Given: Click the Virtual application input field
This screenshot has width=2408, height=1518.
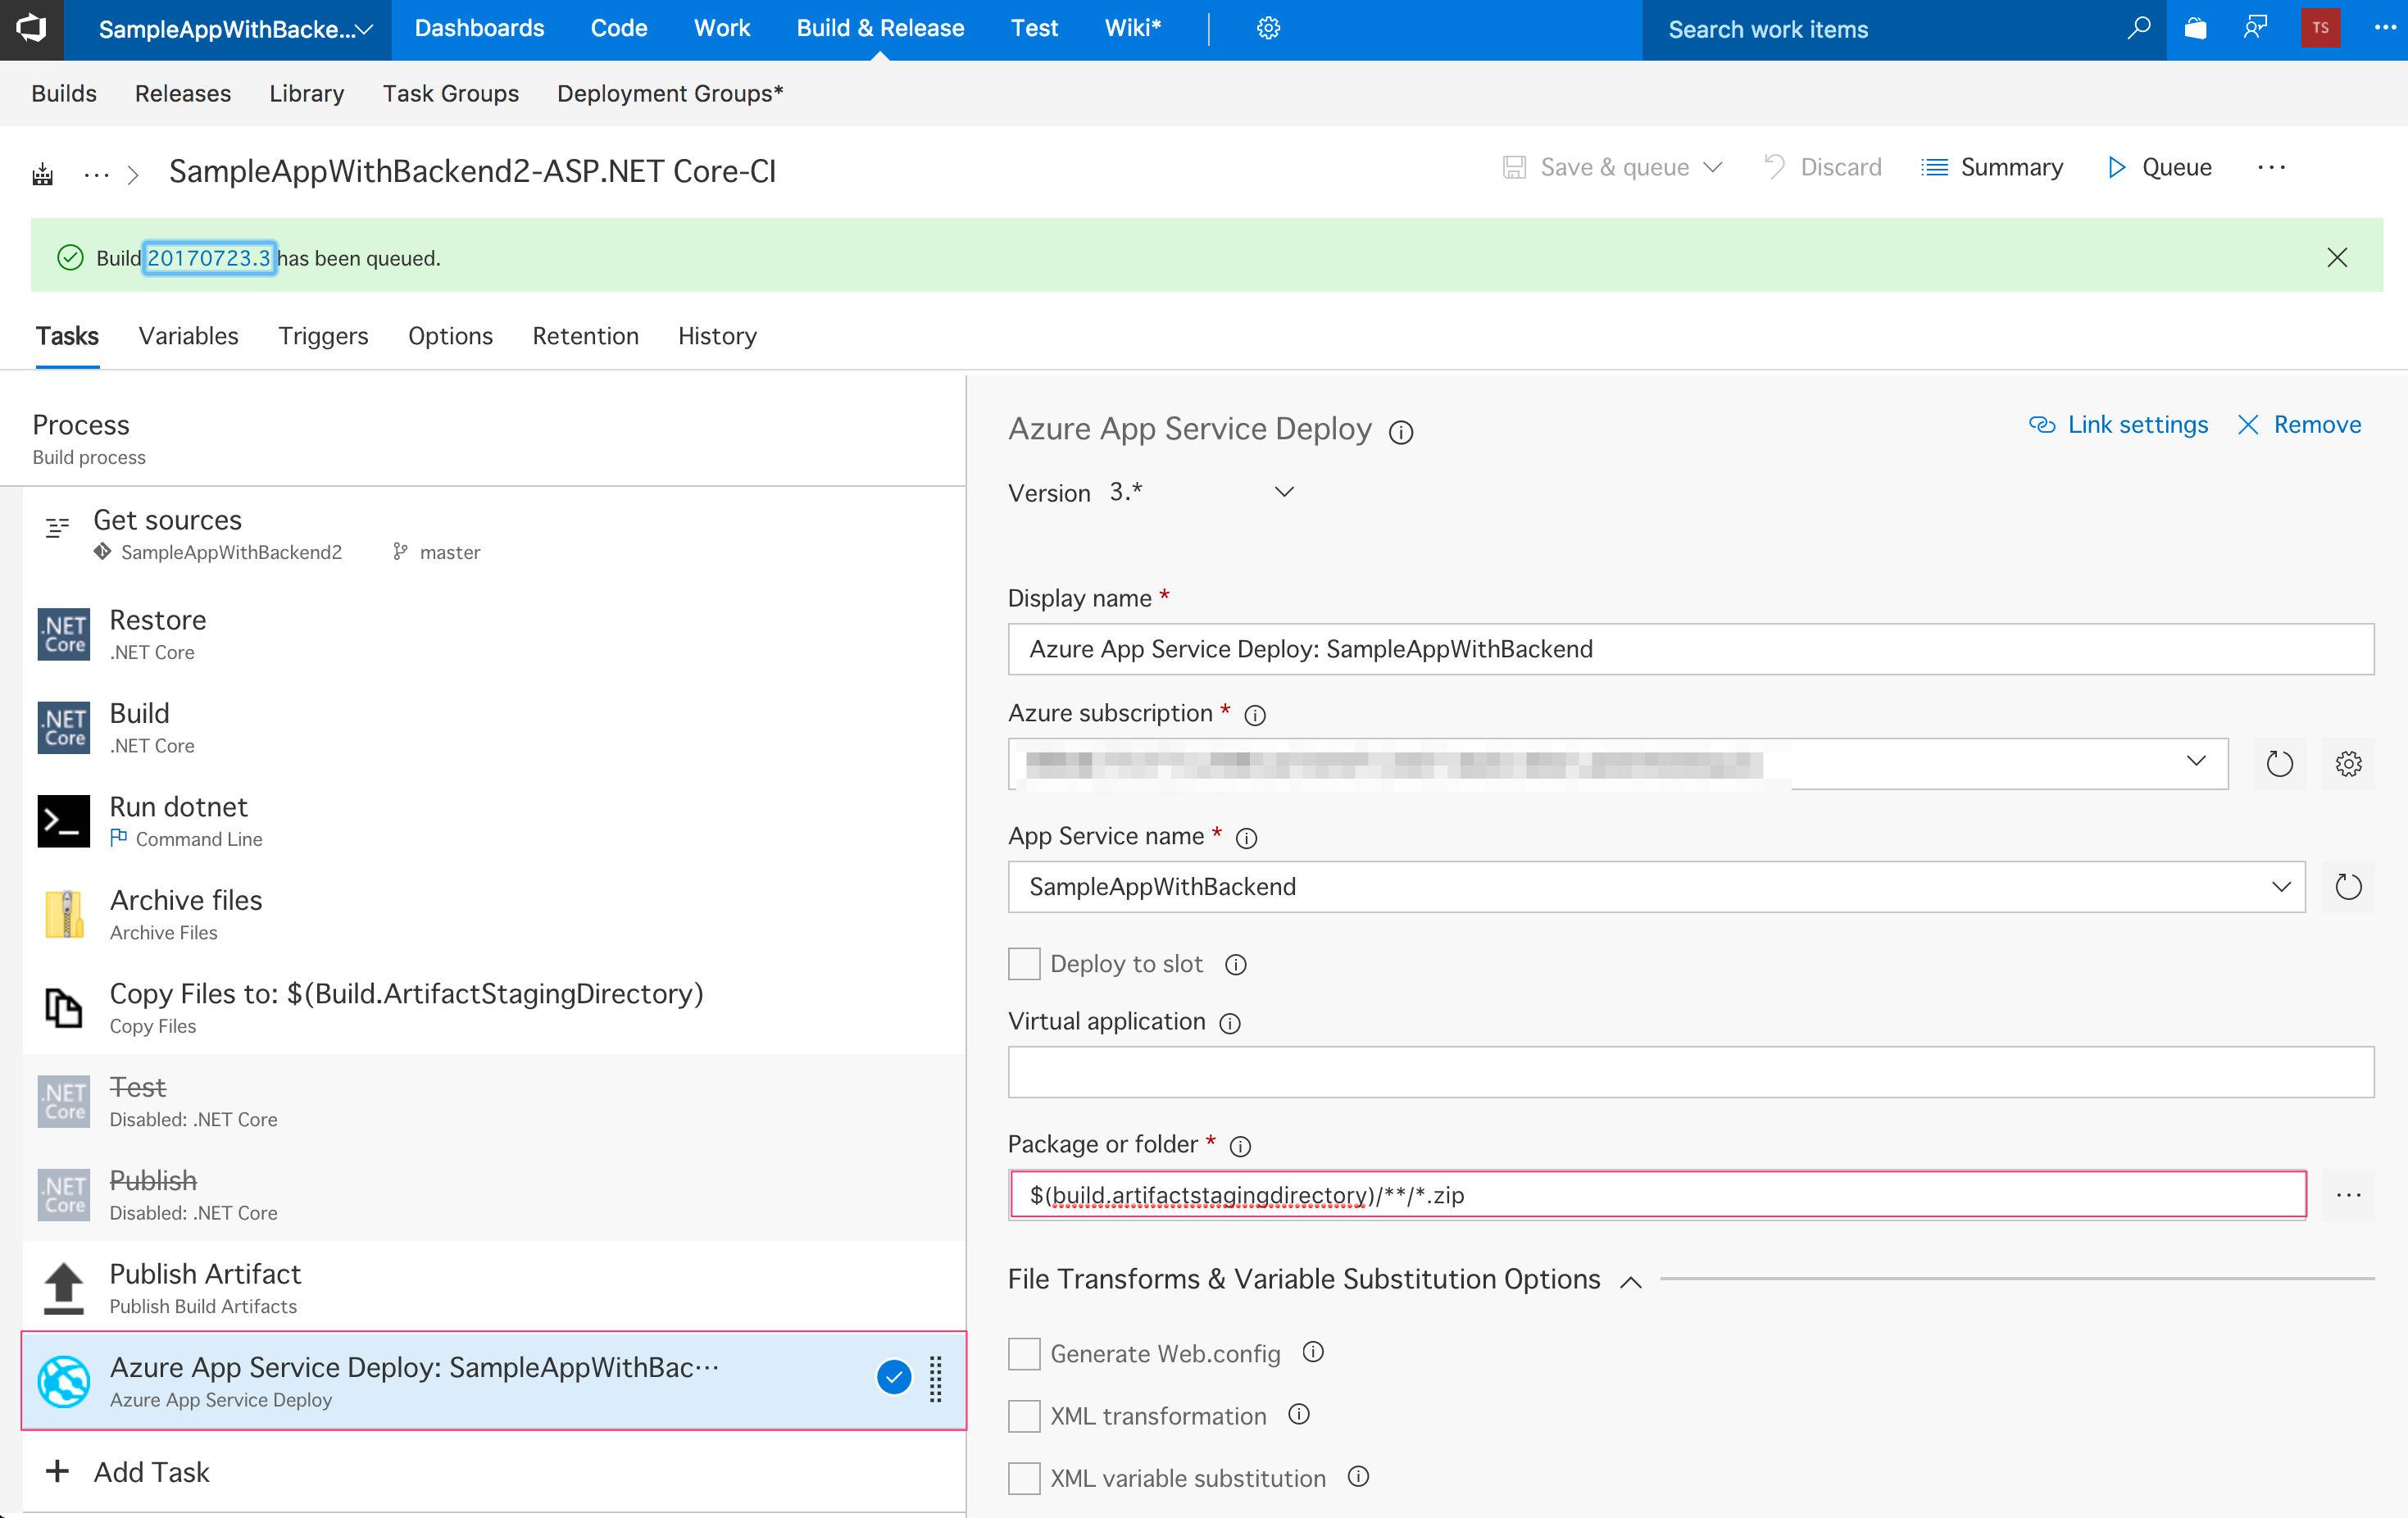Looking at the screenshot, I should click(x=1690, y=1072).
